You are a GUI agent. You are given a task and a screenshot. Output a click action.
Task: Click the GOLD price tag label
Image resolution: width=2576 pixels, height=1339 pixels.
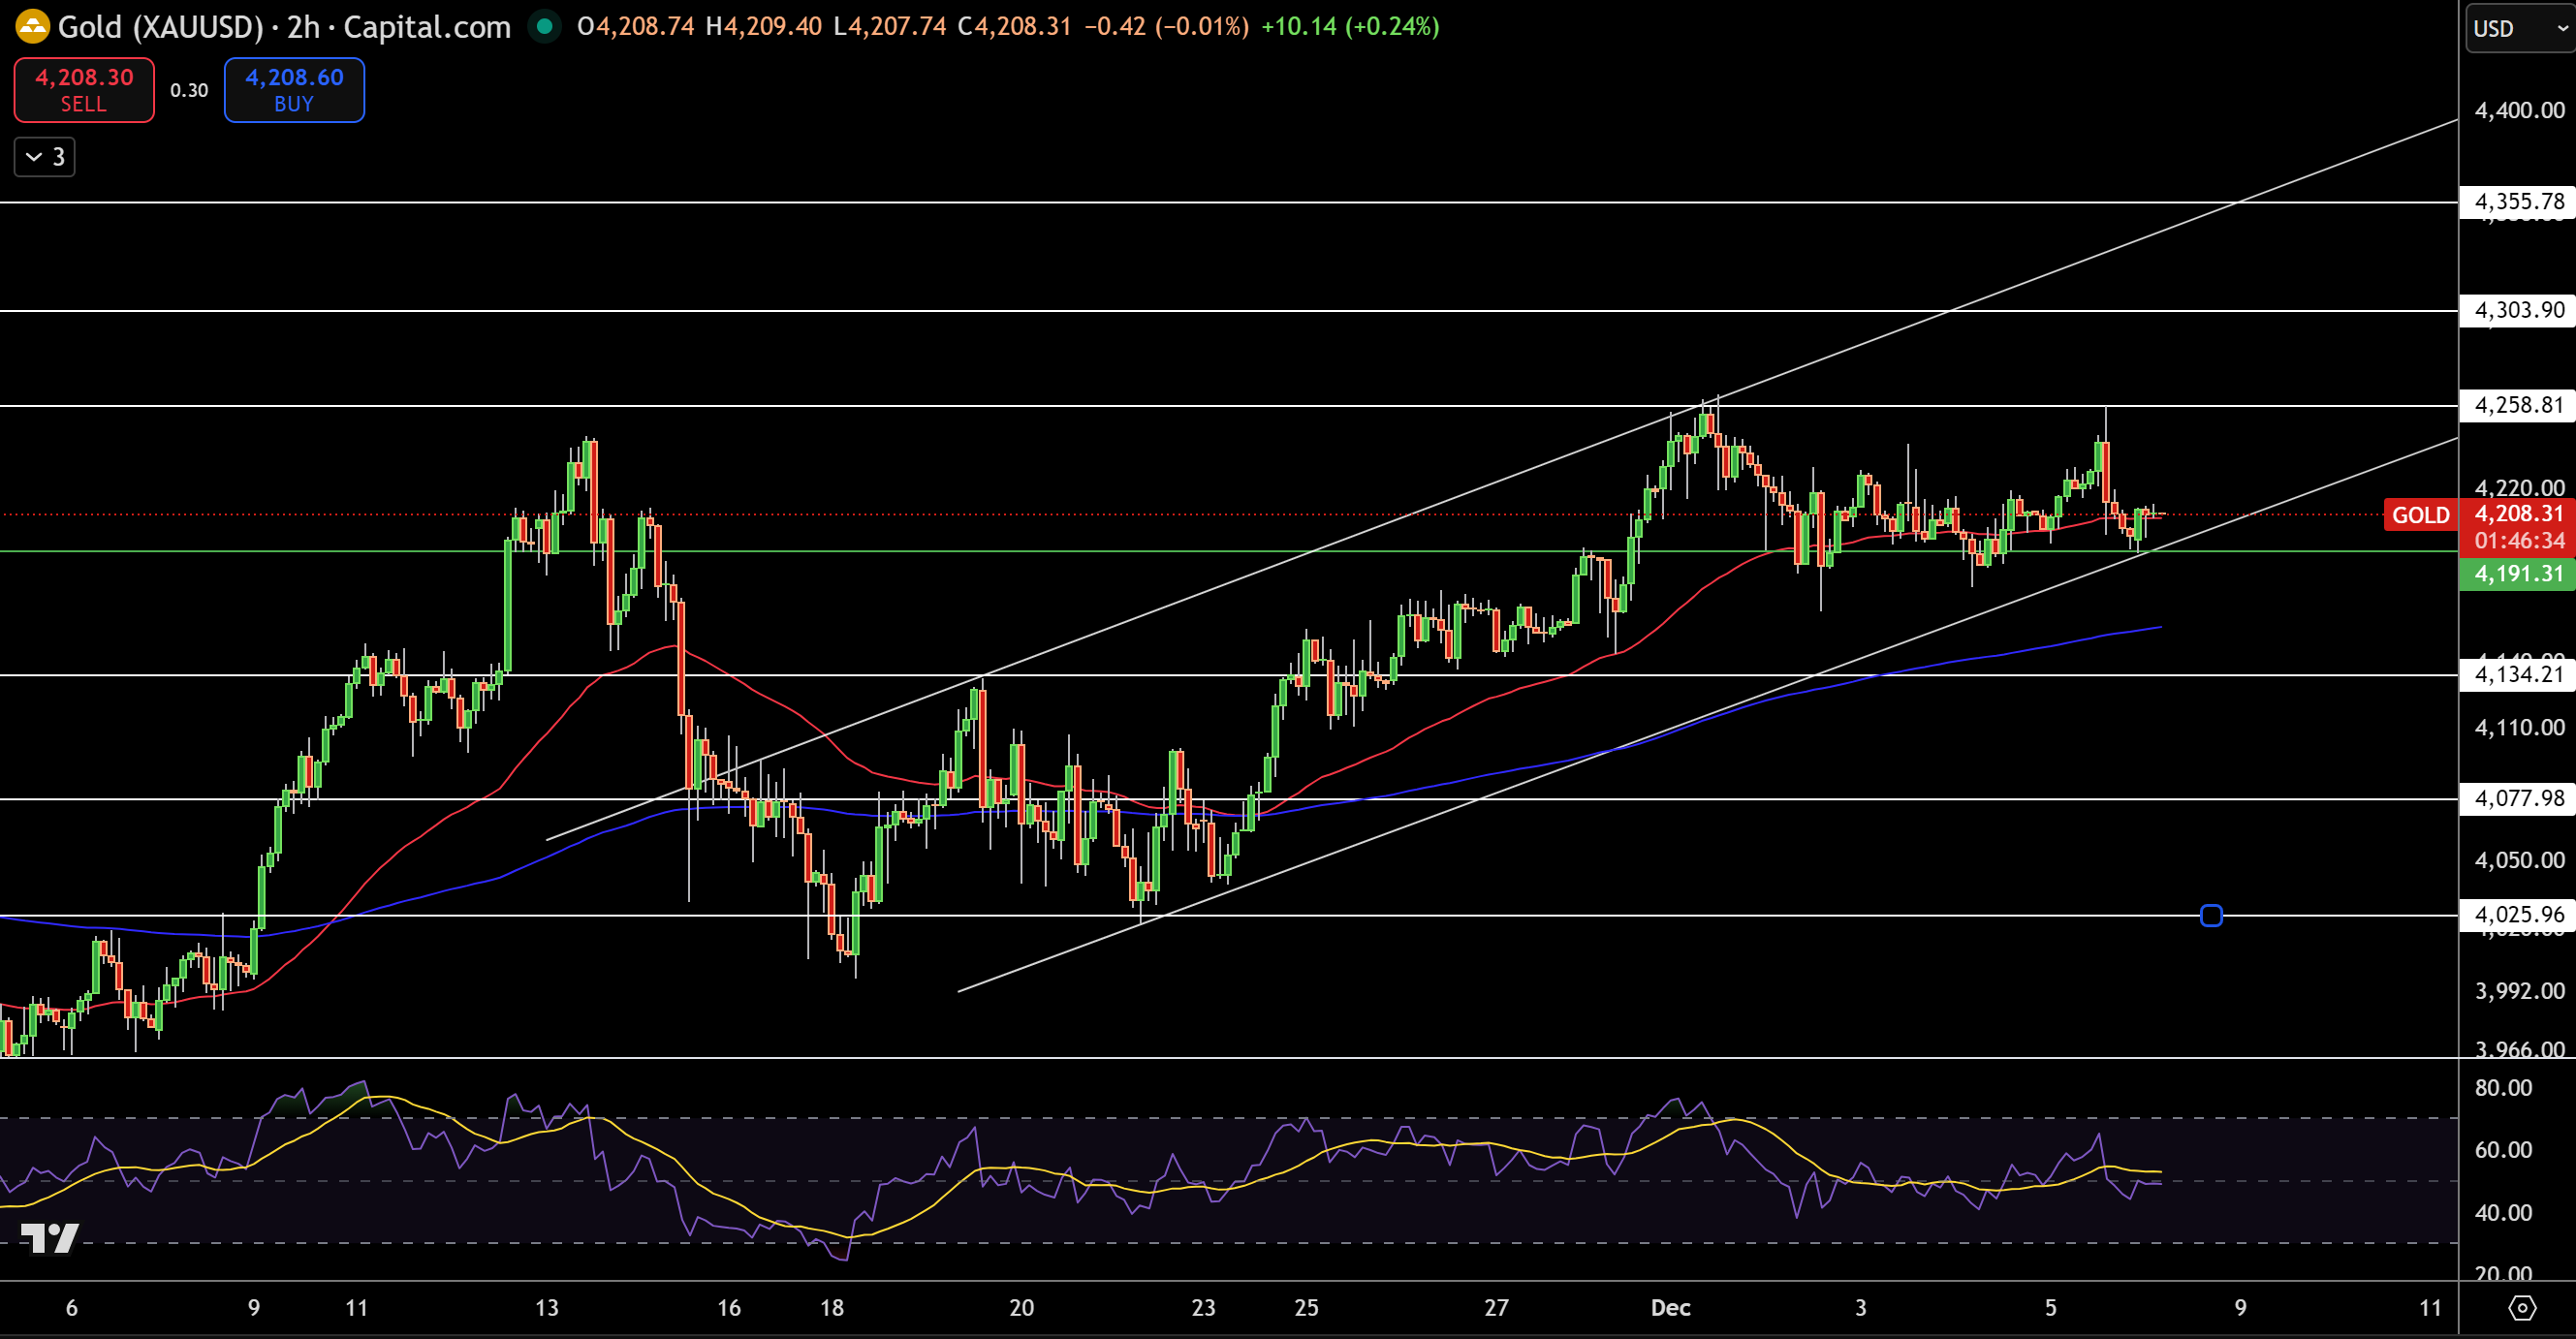point(2420,515)
